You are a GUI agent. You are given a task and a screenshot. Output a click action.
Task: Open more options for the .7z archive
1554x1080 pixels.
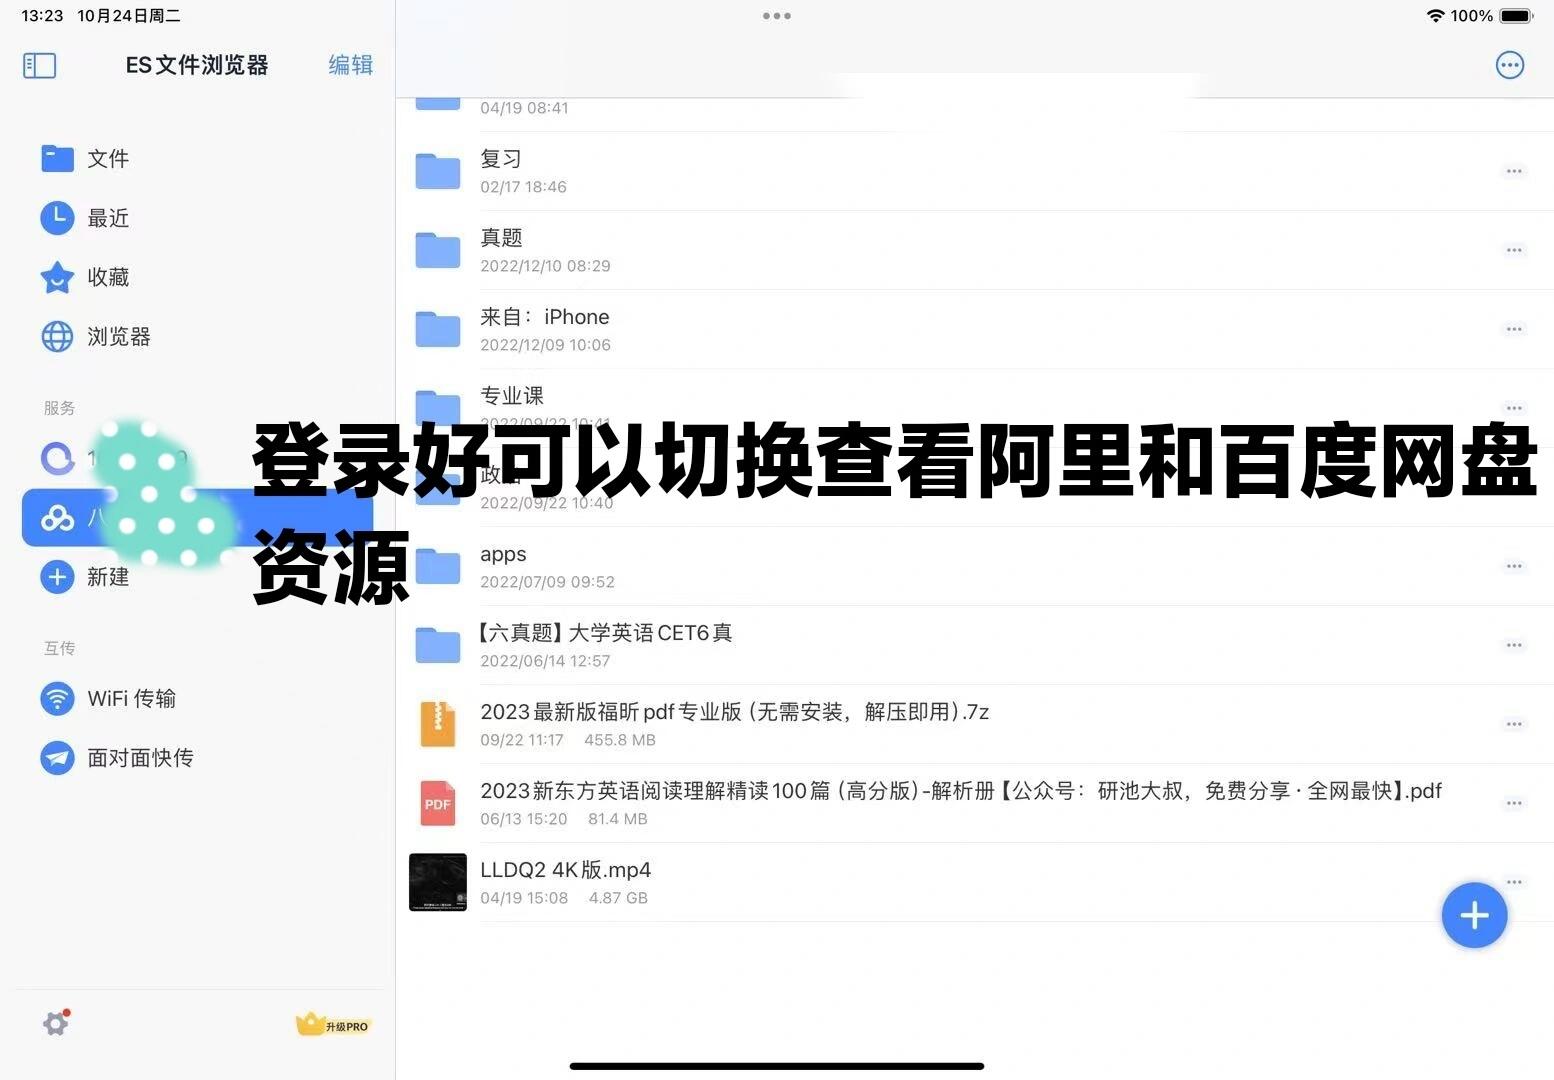click(x=1514, y=724)
